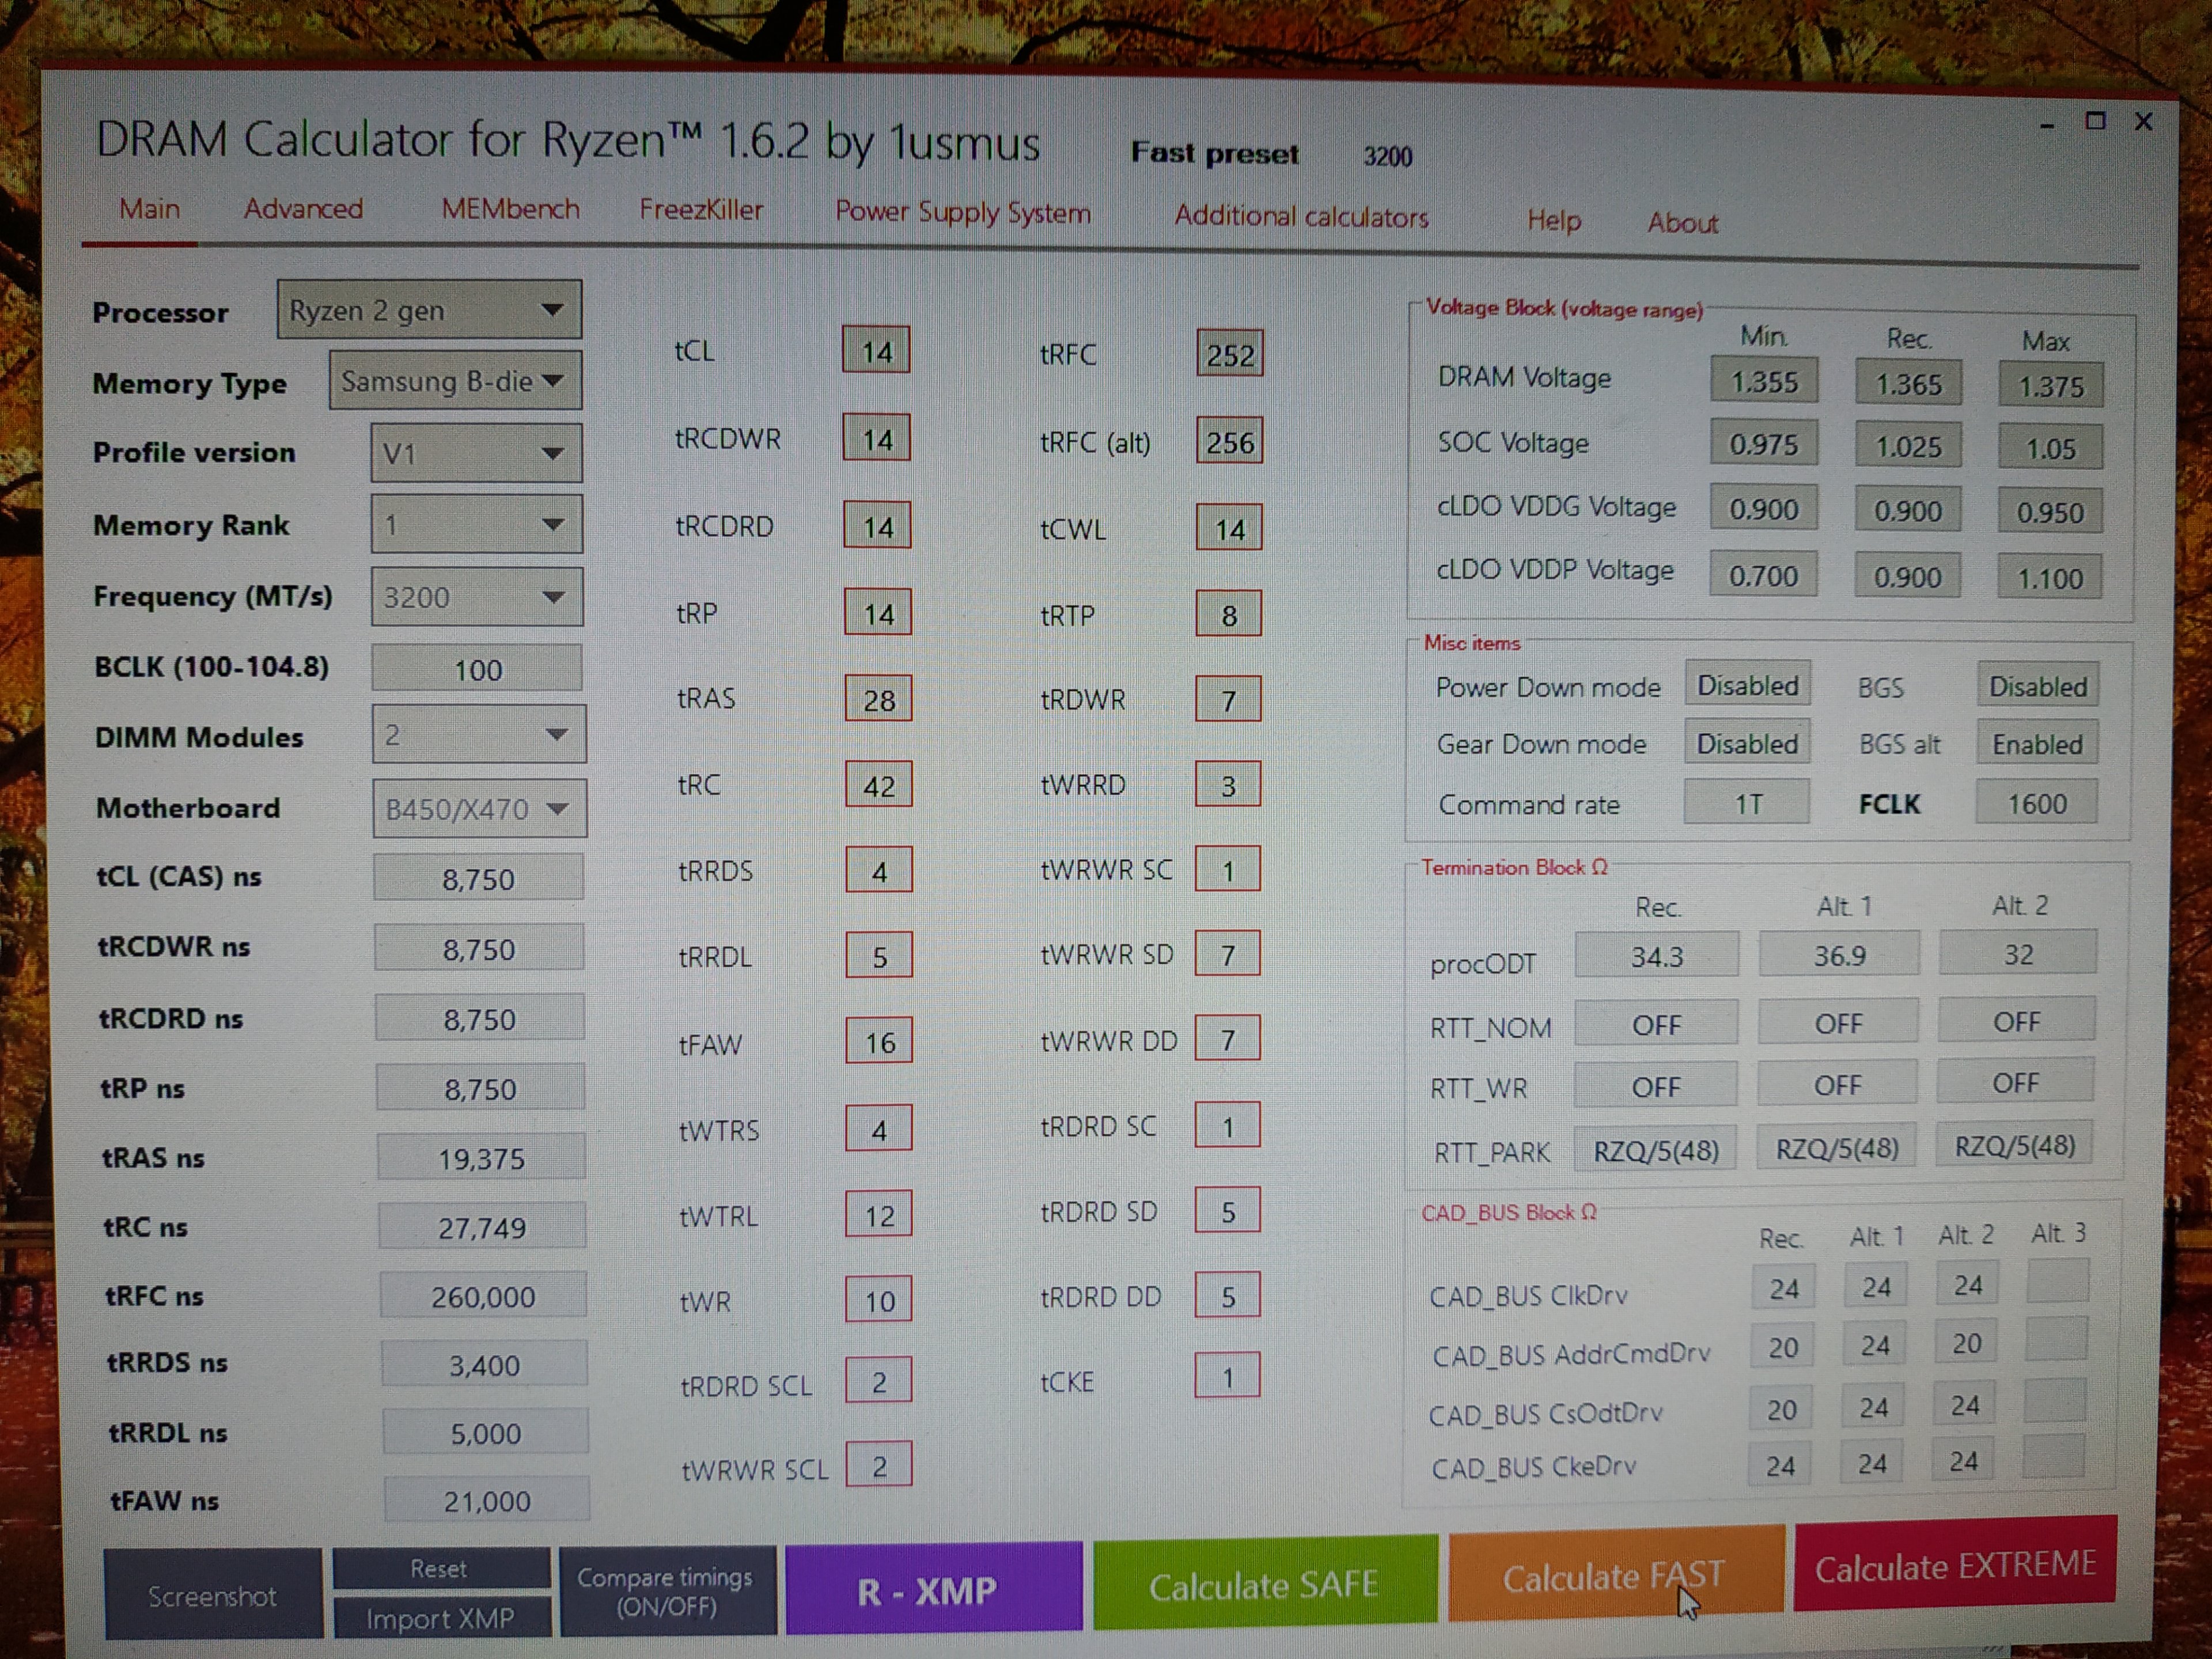Click the tRDWR value 7
Viewport: 2212px width, 1659px height.
click(1229, 699)
